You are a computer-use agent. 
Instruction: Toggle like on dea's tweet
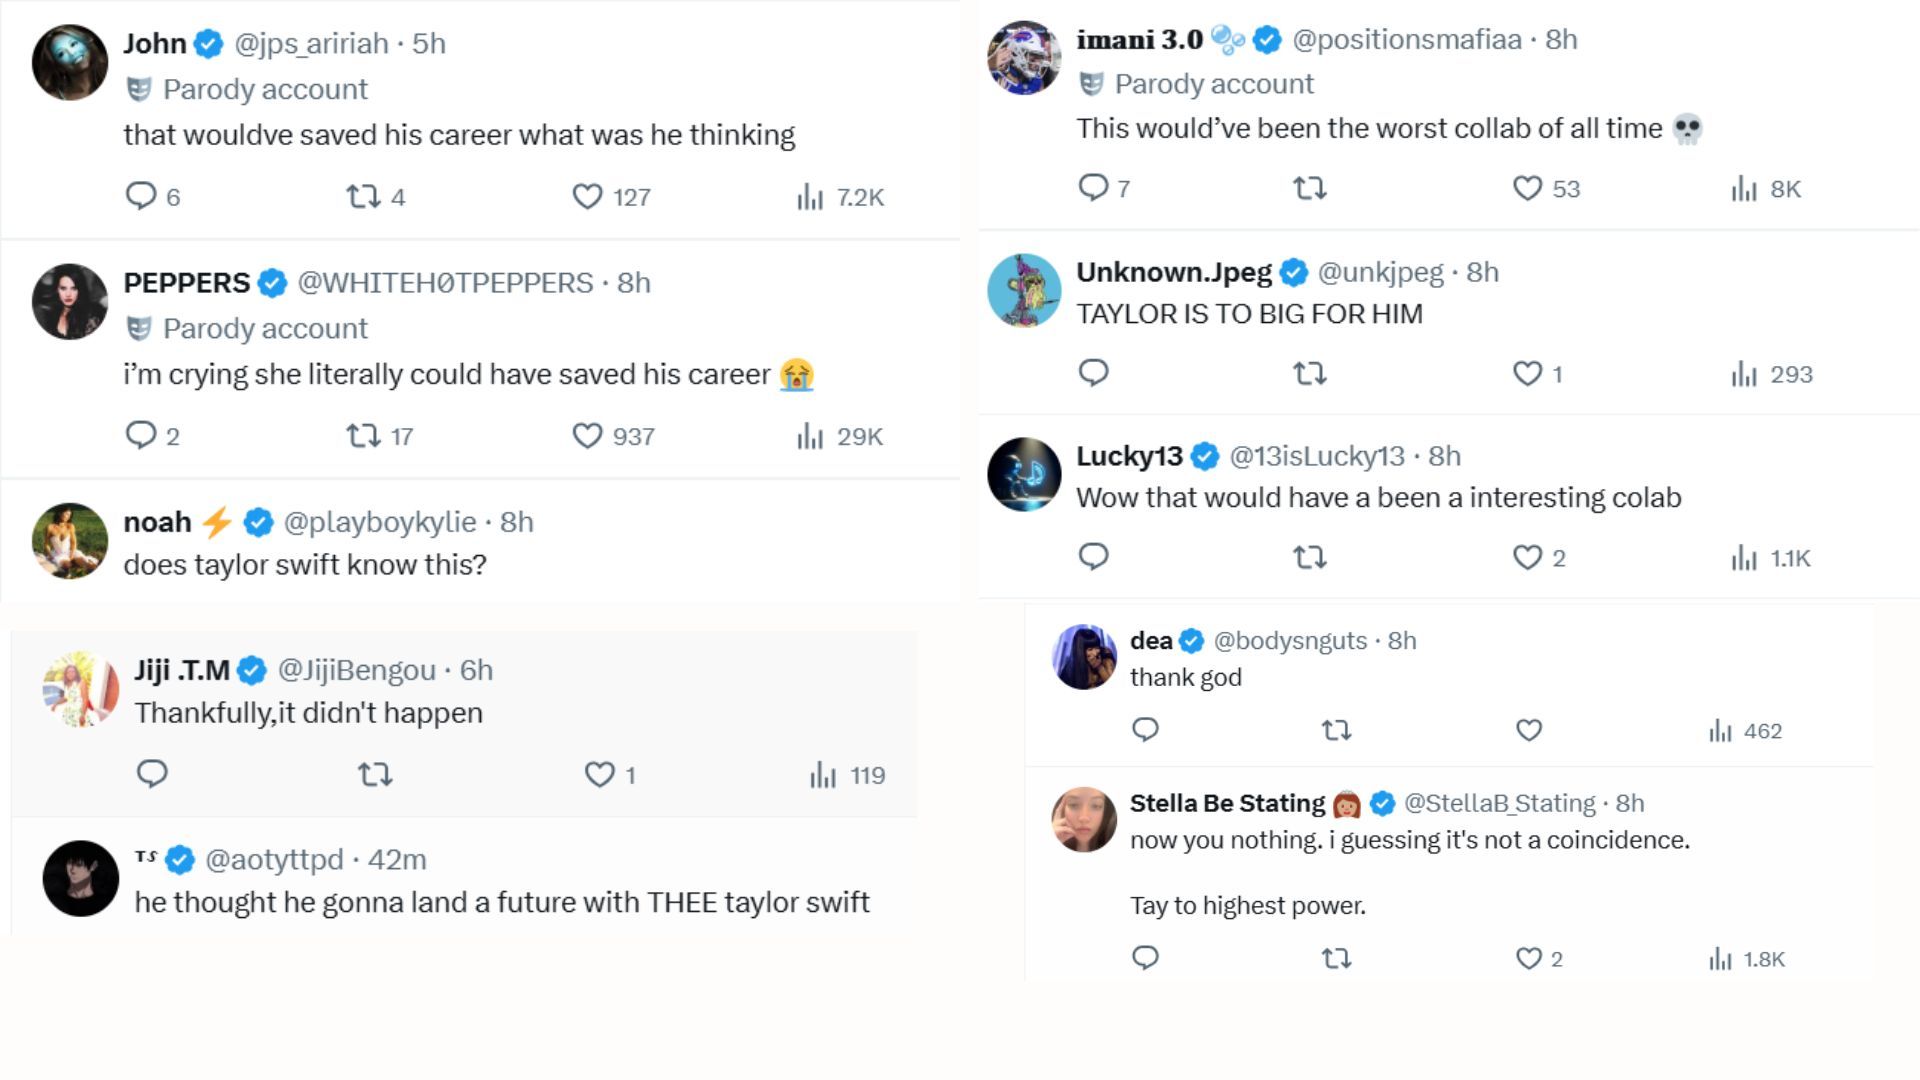click(1529, 731)
